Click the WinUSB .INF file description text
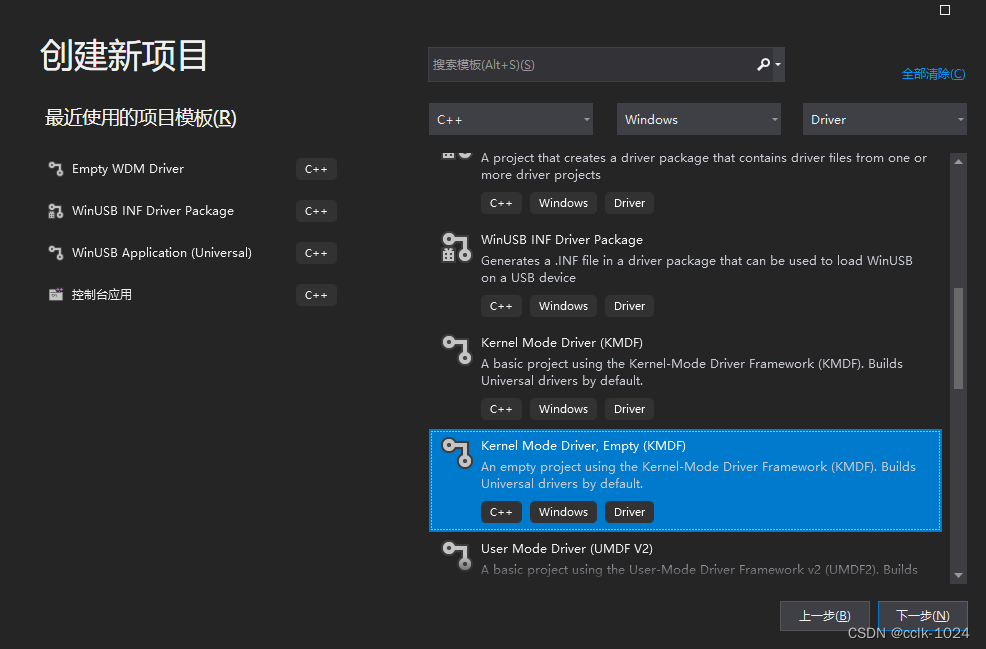Screen dimensions: 986x649 click(697, 269)
